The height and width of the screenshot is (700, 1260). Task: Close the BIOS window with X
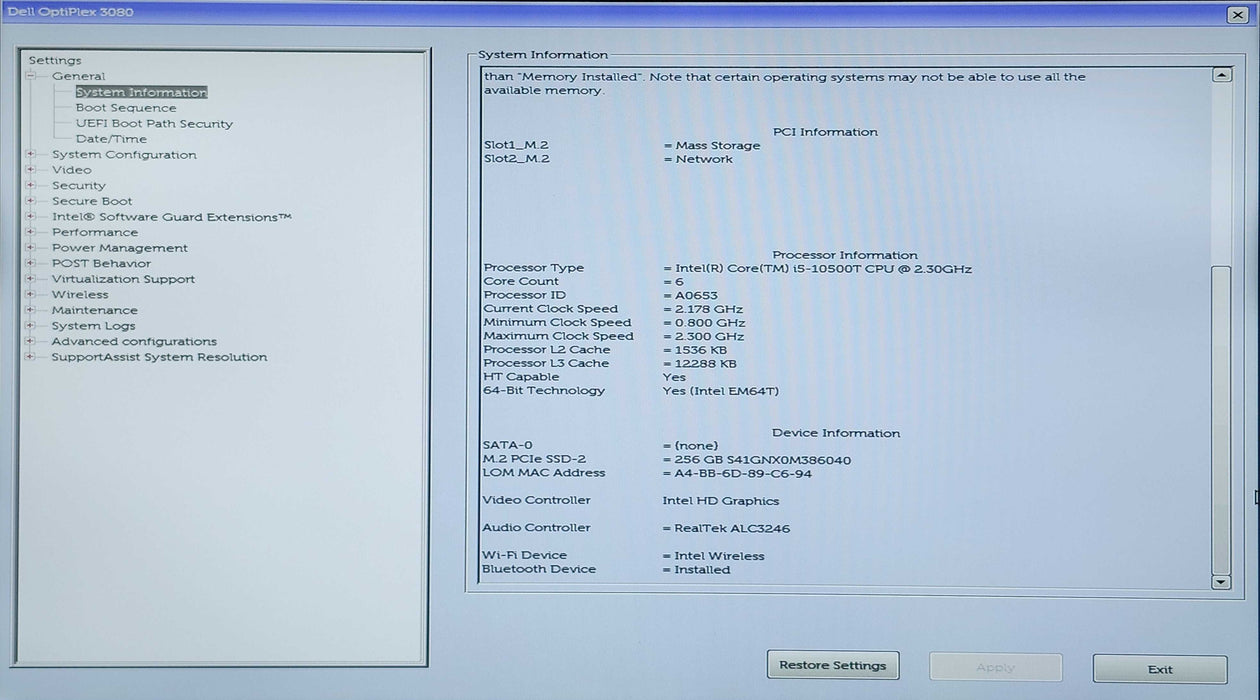(x=1237, y=14)
